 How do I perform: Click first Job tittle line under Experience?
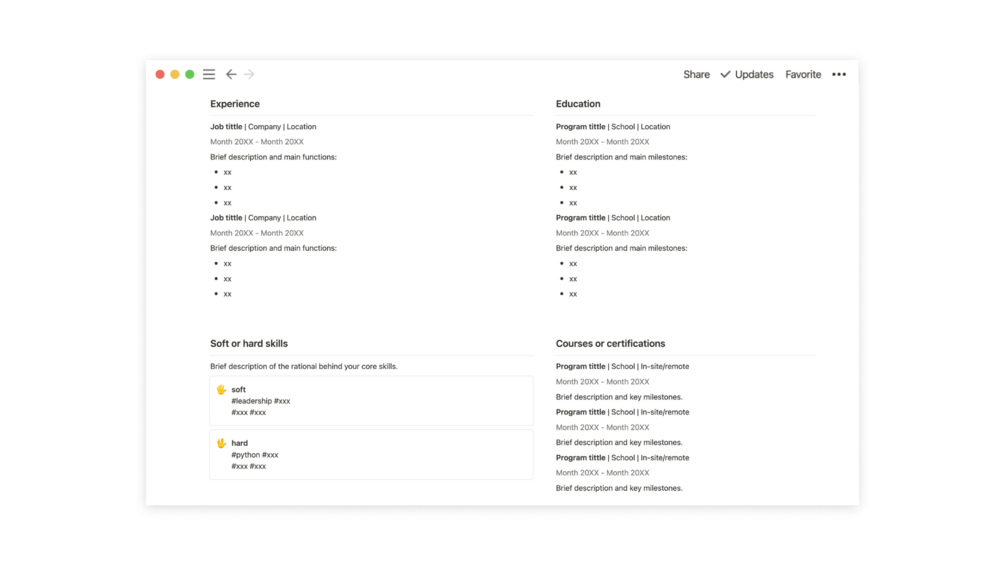[263, 127]
